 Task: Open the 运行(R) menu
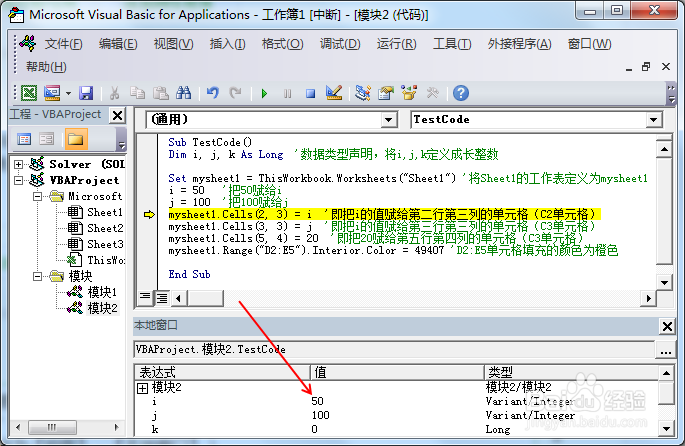click(396, 44)
